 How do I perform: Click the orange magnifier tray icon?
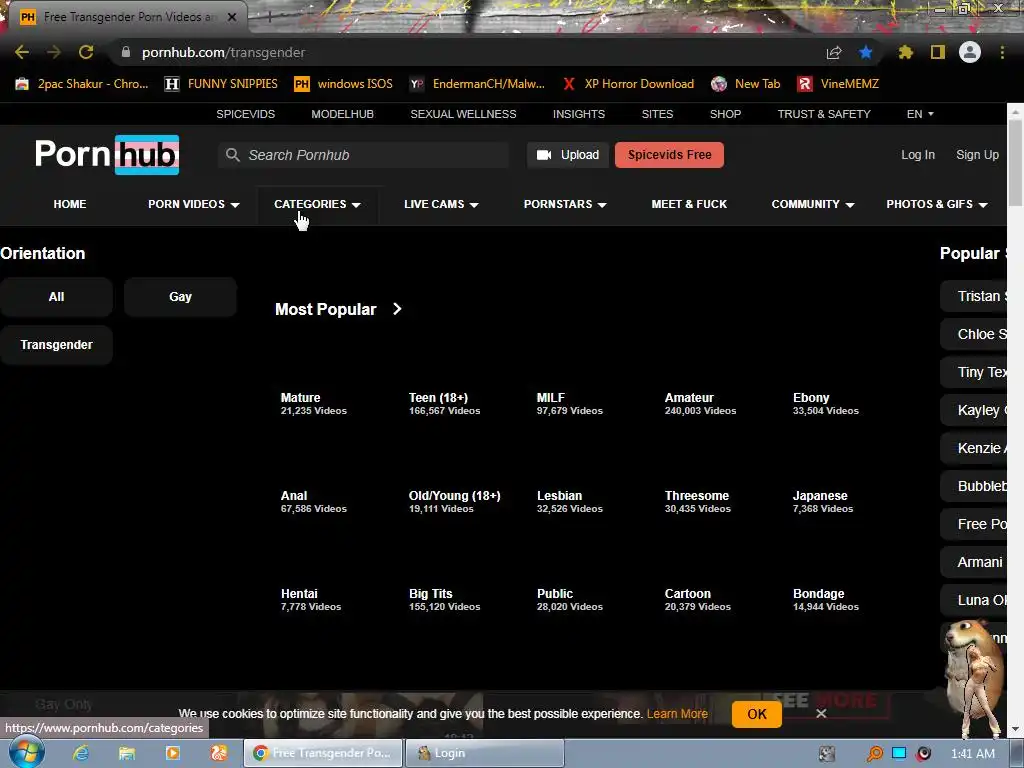pos(874,754)
